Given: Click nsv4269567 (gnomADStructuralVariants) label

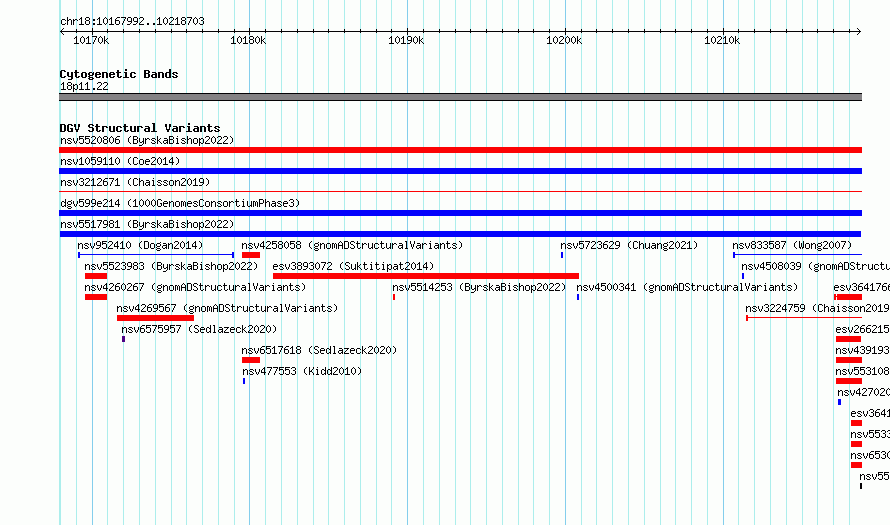Looking at the screenshot, I should click(x=227, y=308).
